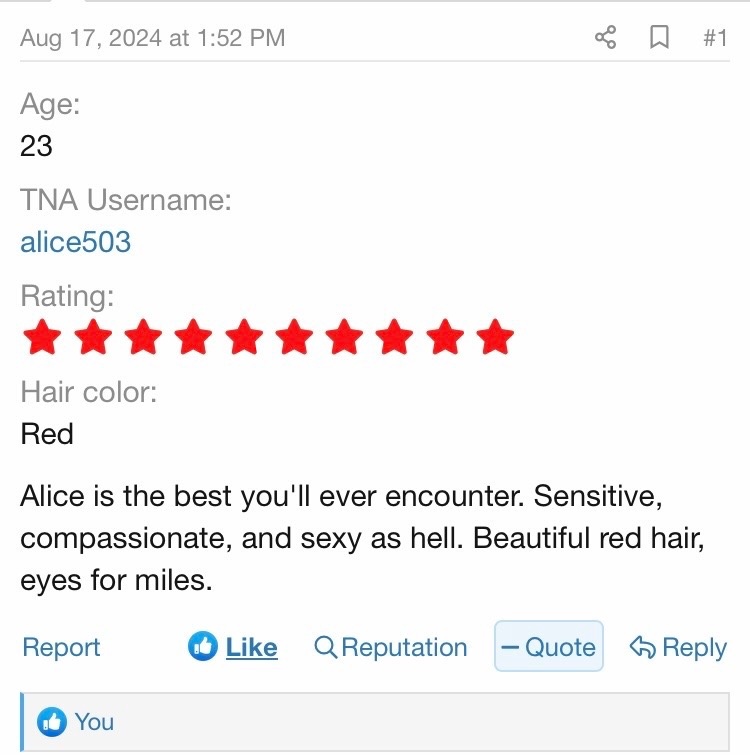Toggle the Like button on the post
The height and width of the screenshot is (755, 750).
coord(251,647)
